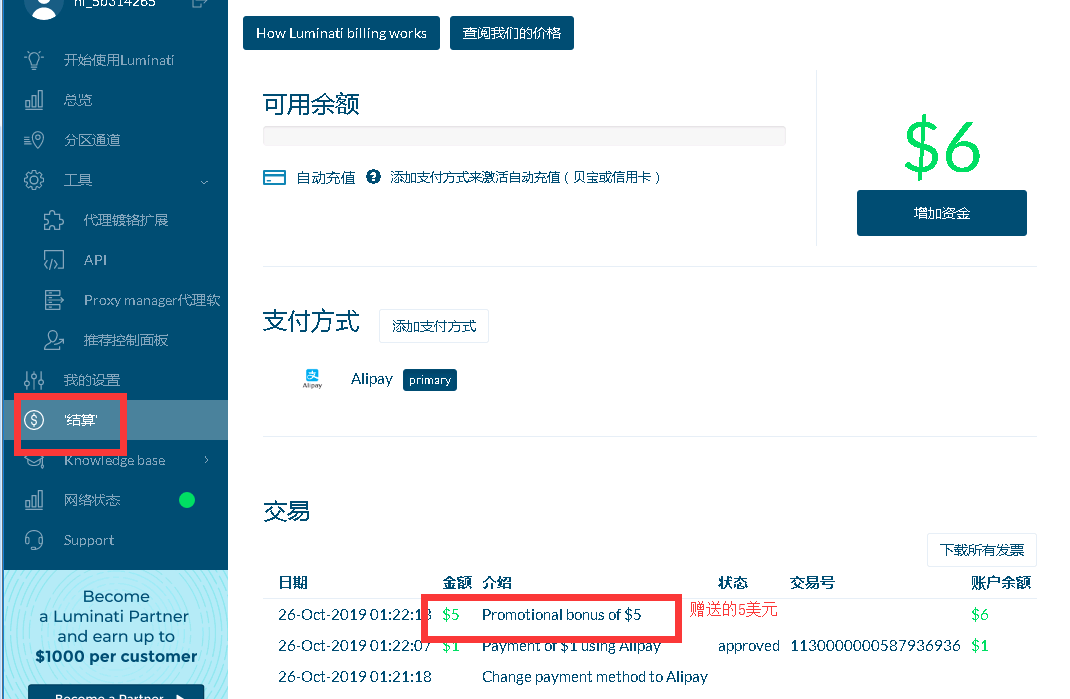
Task: Click the 自动充值 auto-recharge label
Action: pyautogui.click(x=326, y=177)
